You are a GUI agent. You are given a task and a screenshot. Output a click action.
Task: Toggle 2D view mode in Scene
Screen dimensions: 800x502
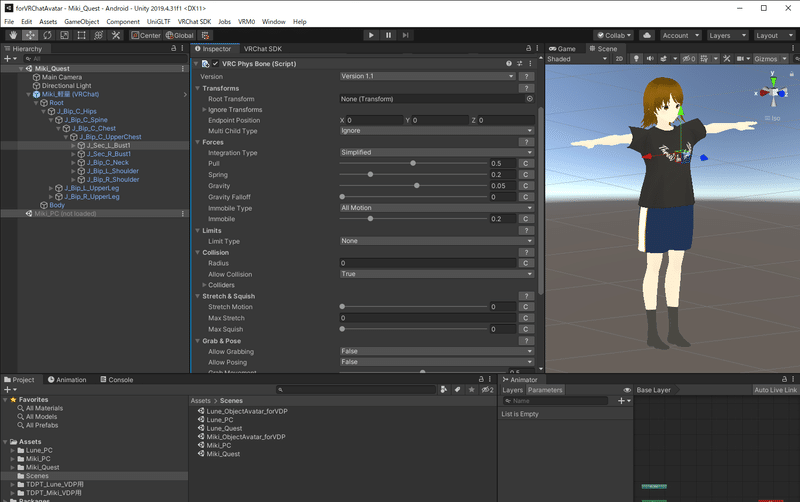(x=619, y=59)
